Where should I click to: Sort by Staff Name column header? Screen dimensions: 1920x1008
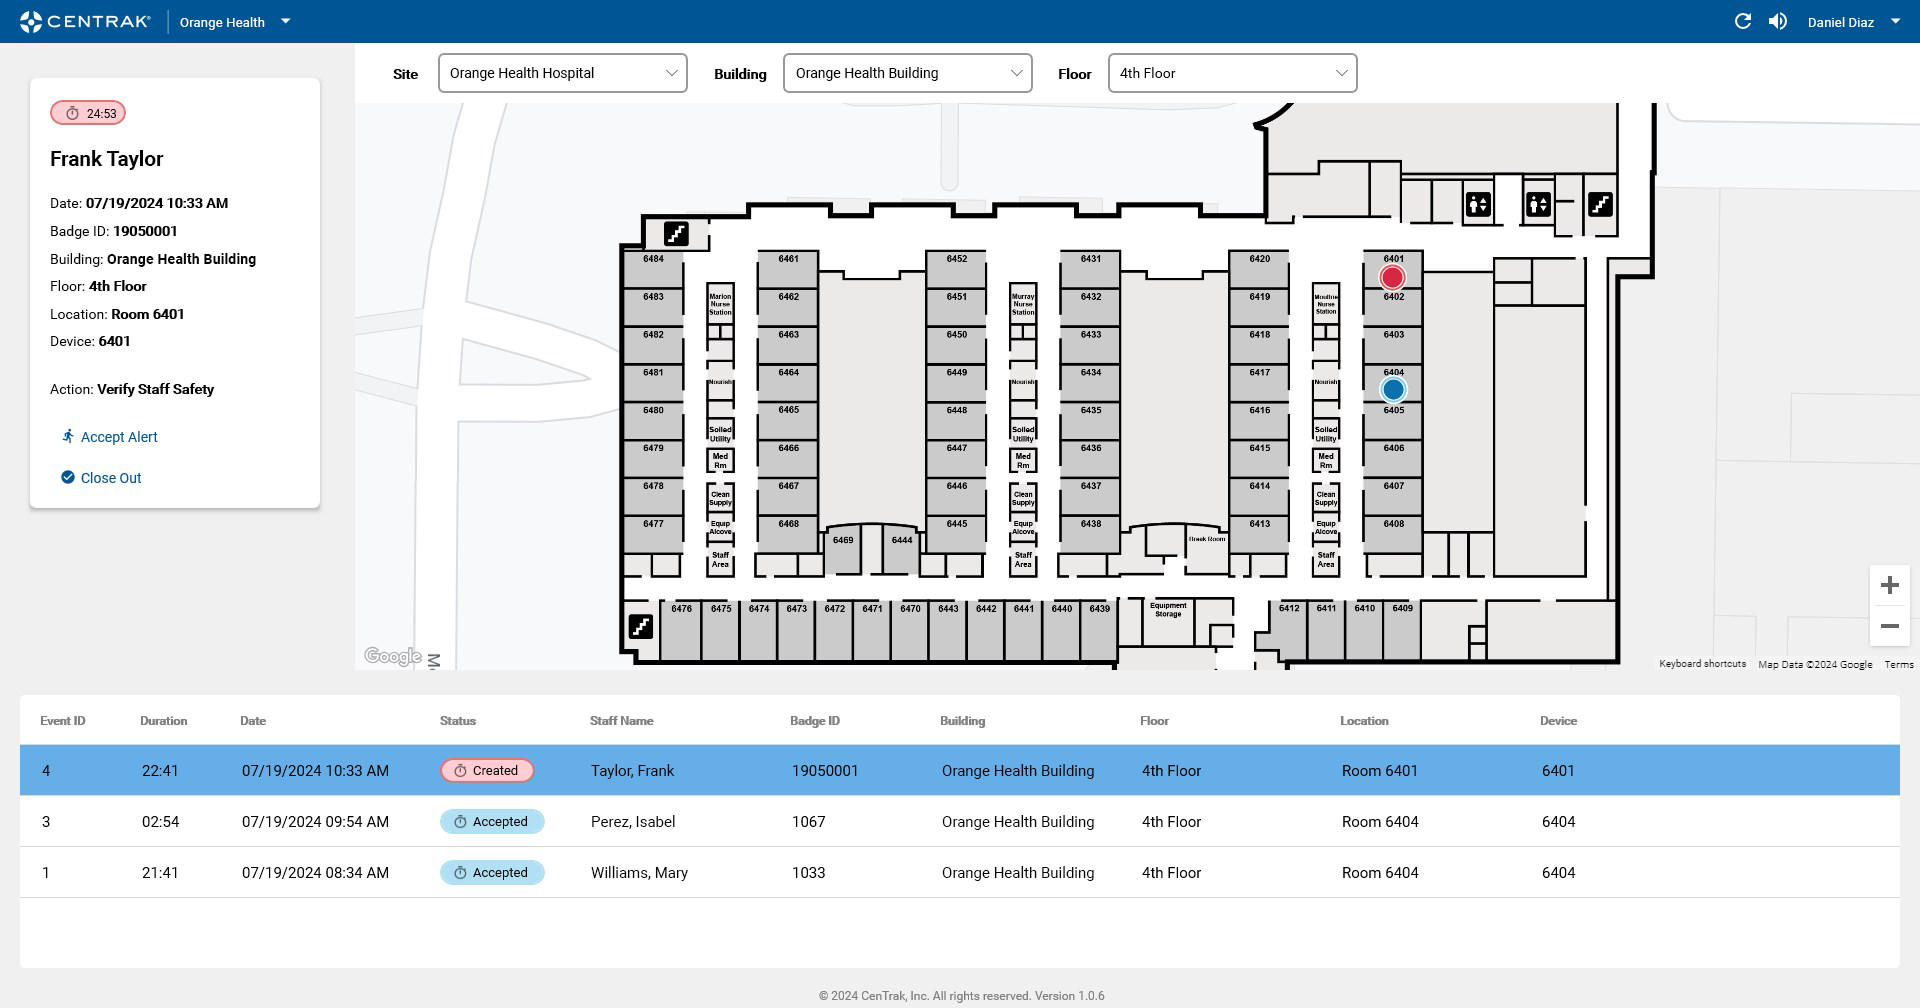(621, 721)
